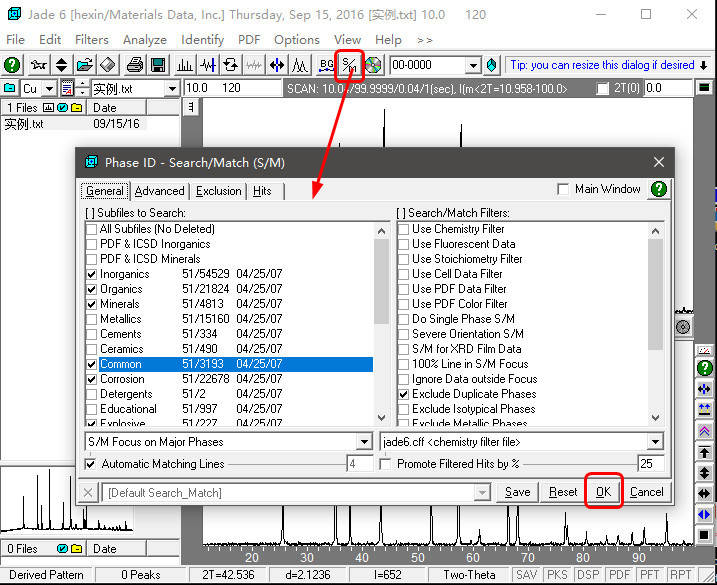Click the Promote Filtered Hits by % slider
Screen dimensions: 717x585
pos(580,464)
